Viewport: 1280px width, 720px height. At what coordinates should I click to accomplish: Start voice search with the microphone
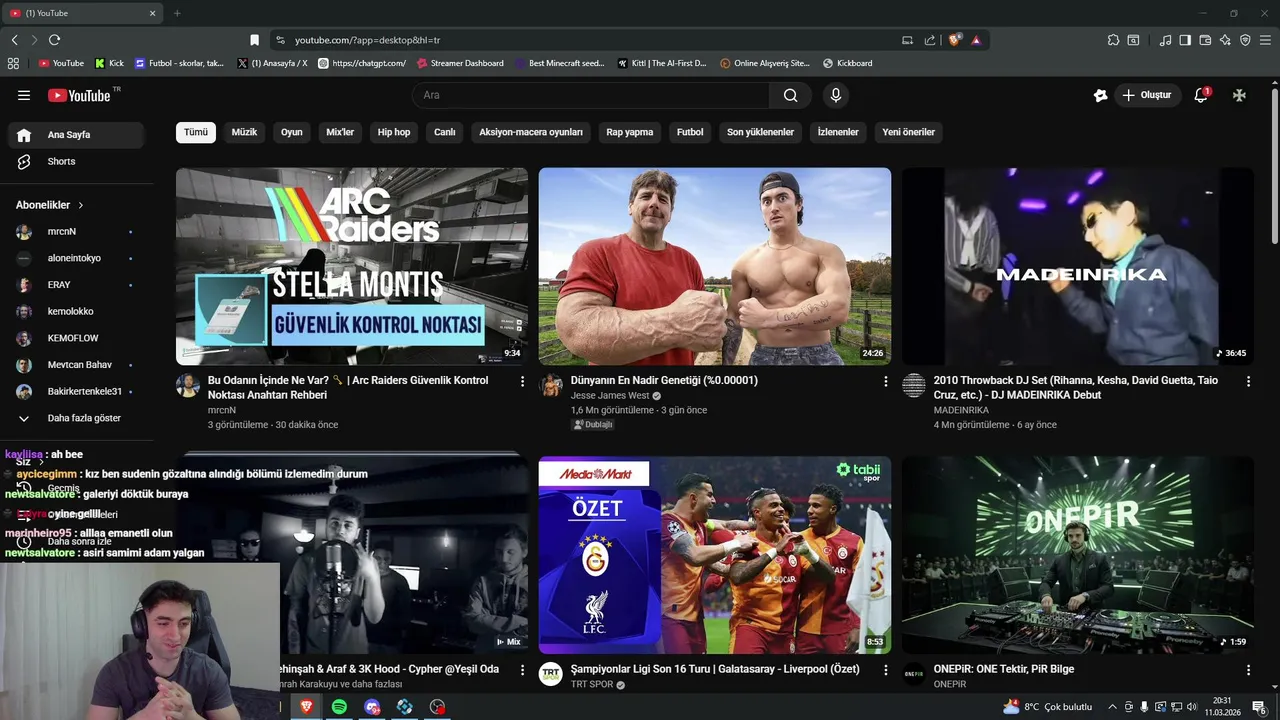tap(836, 95)
